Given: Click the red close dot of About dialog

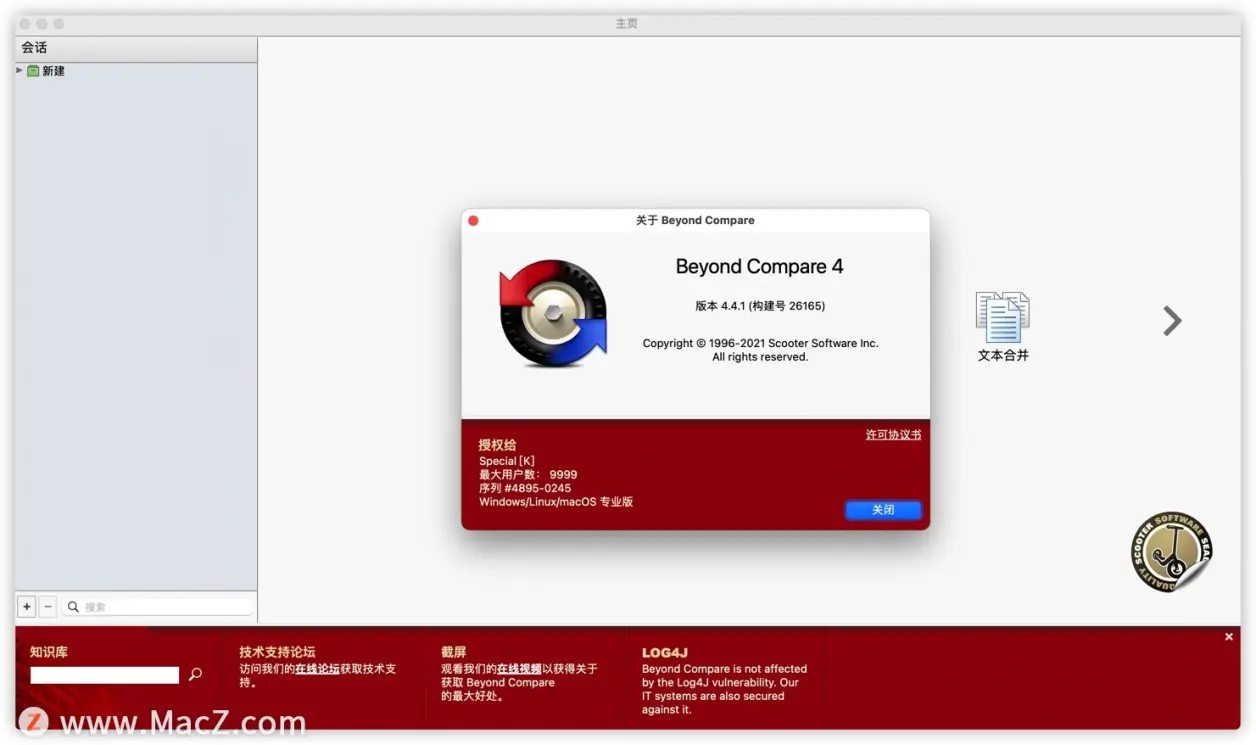Looking at the screenshot, I should coord(473,220).
